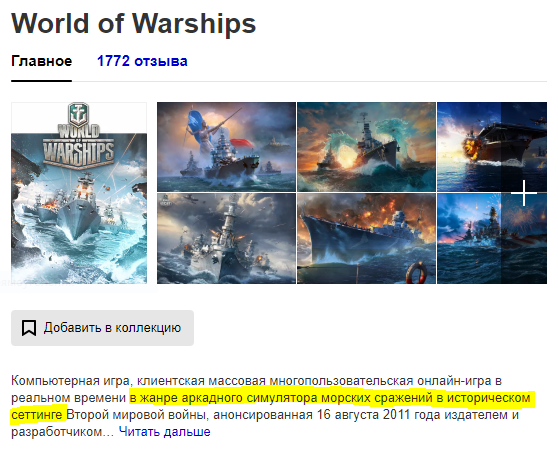Open the thumbnail with the red lifebuoy
The width and height of the screenshot is (558, 450).
click(366, 238)
